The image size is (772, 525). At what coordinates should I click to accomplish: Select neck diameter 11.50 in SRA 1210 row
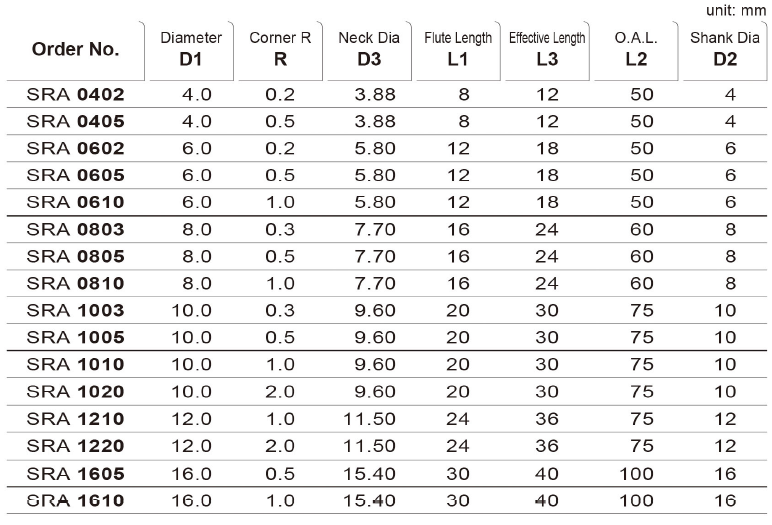369,419
